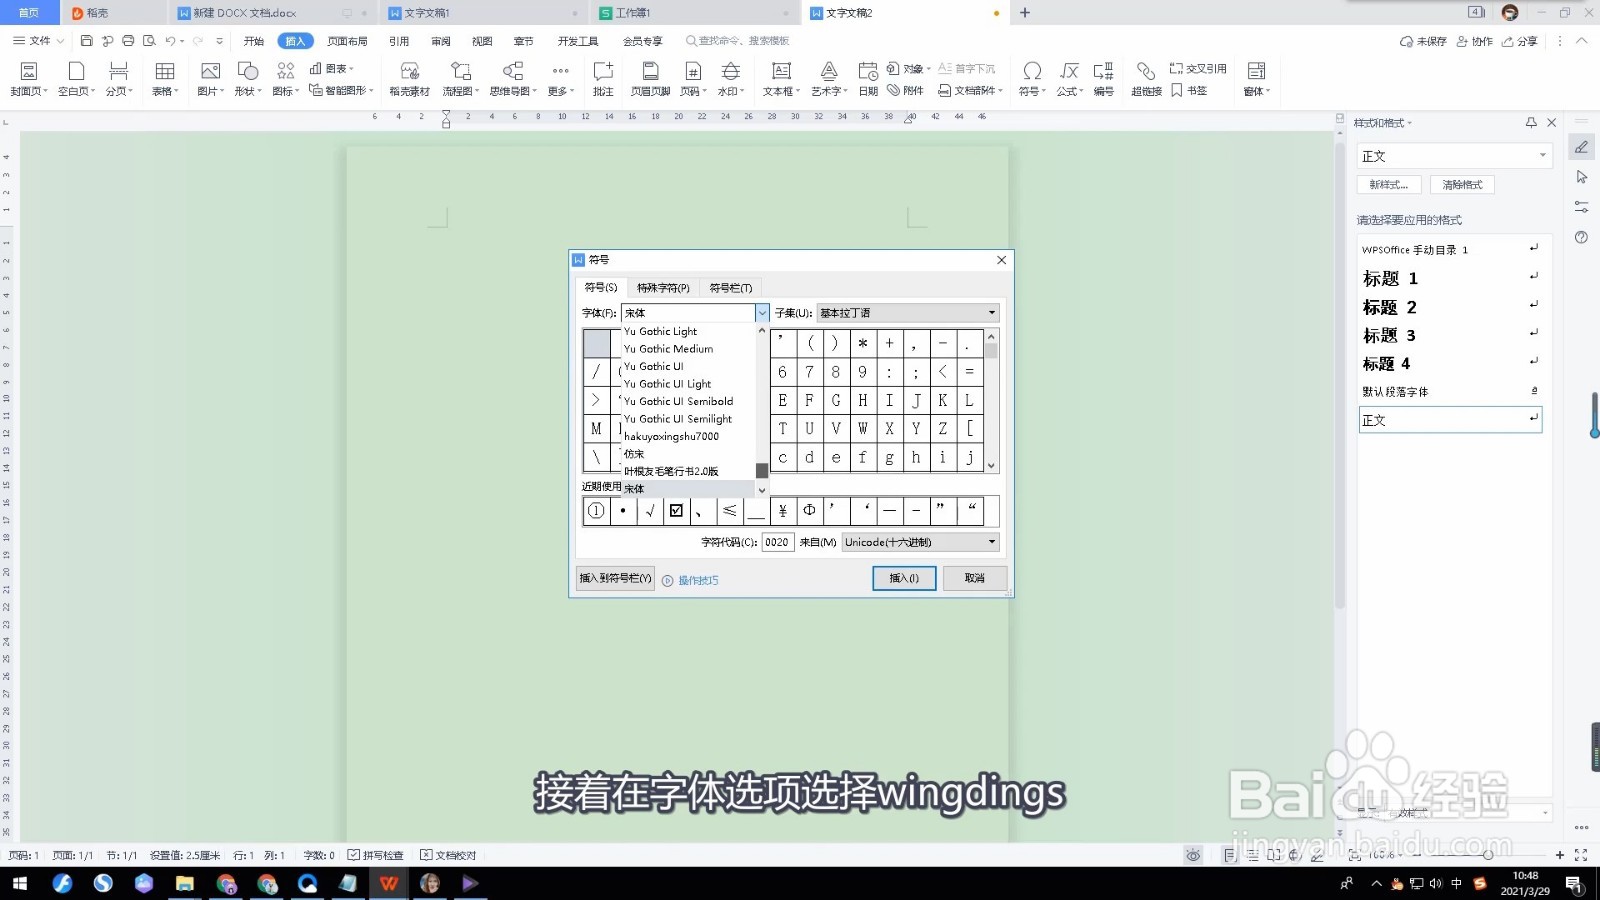Screen dimensions: 1600x900
Task: Toggle spell check in the status bar
Action: (375, 855)
